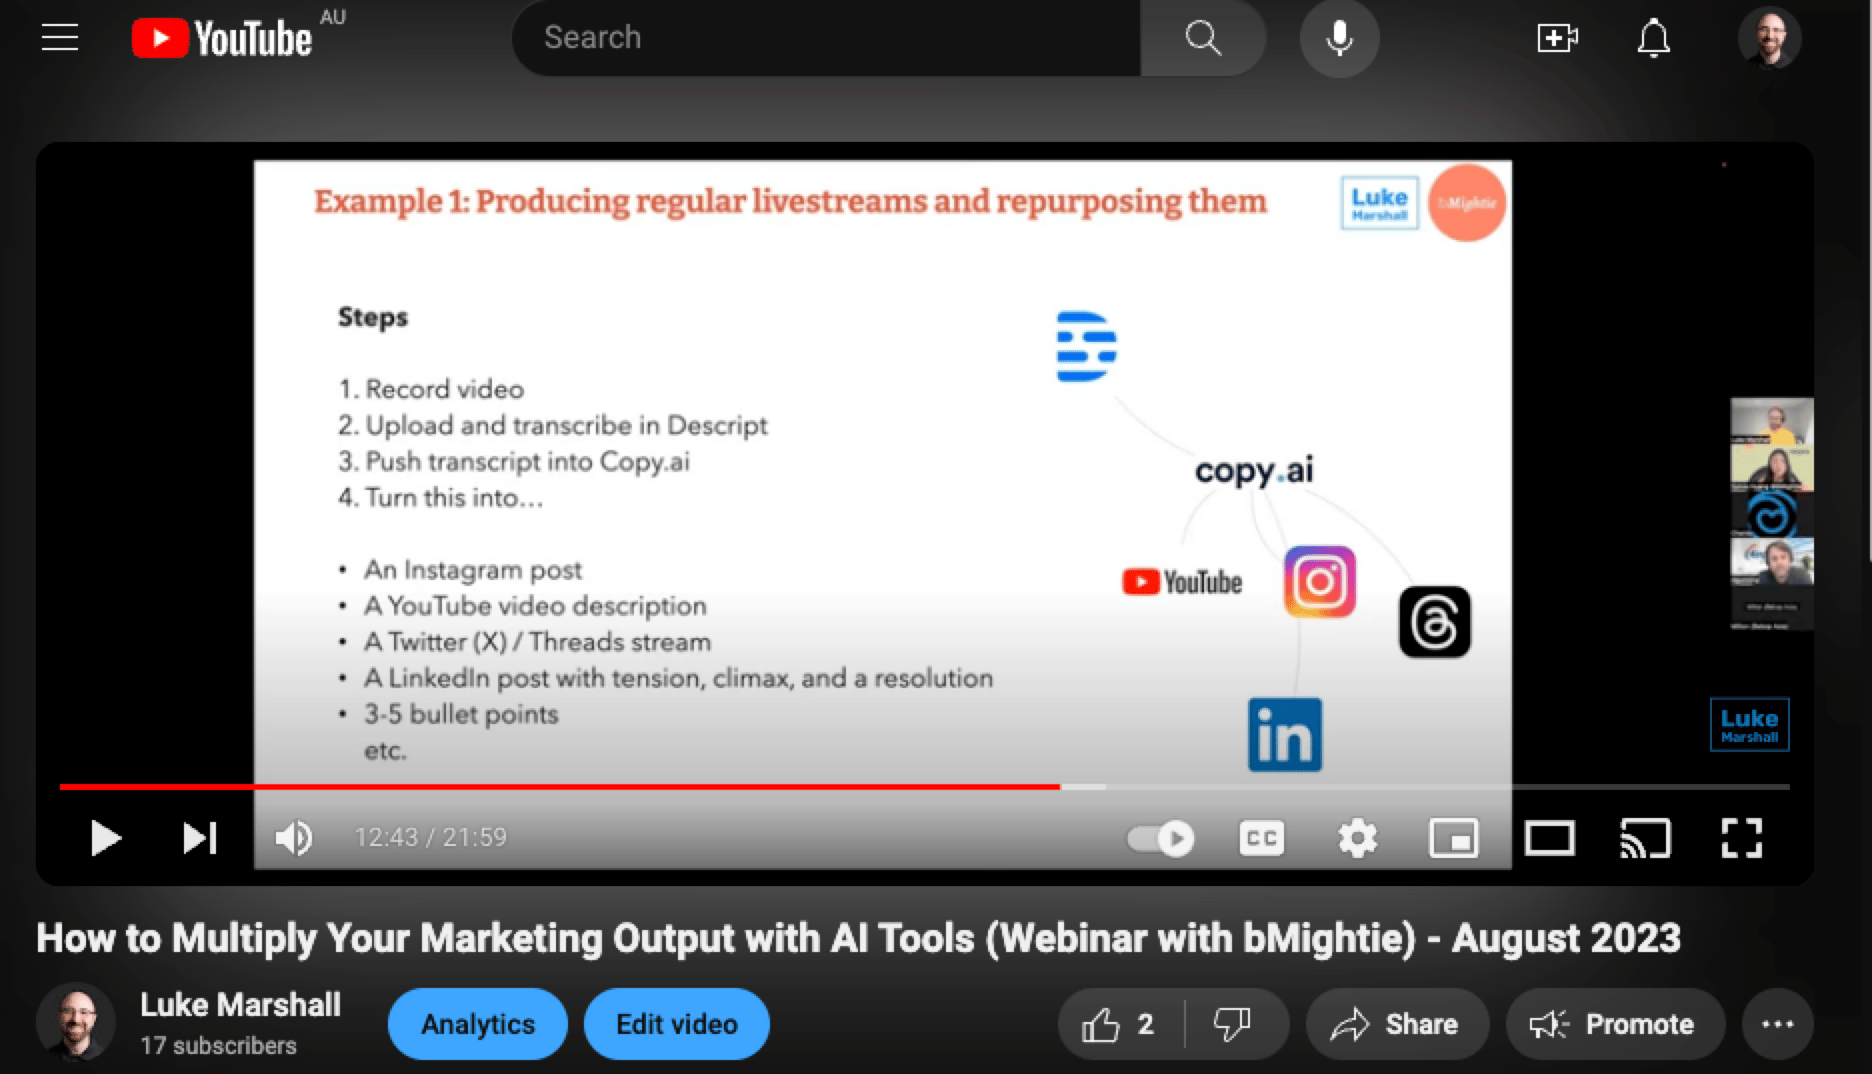Play the paused video
Viewport: 1872px width, 1074px height.
click(105, 838)
